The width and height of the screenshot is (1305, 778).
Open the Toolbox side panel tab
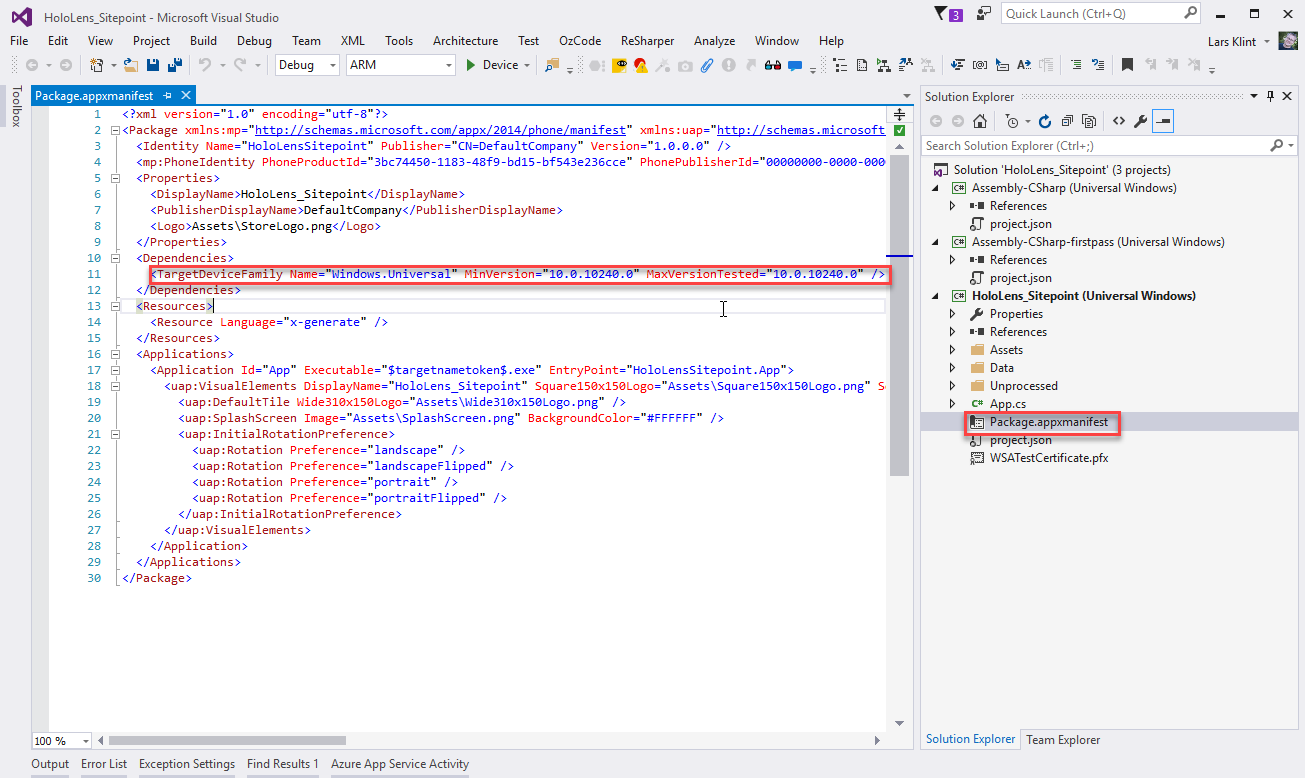[x=15, y=106]
